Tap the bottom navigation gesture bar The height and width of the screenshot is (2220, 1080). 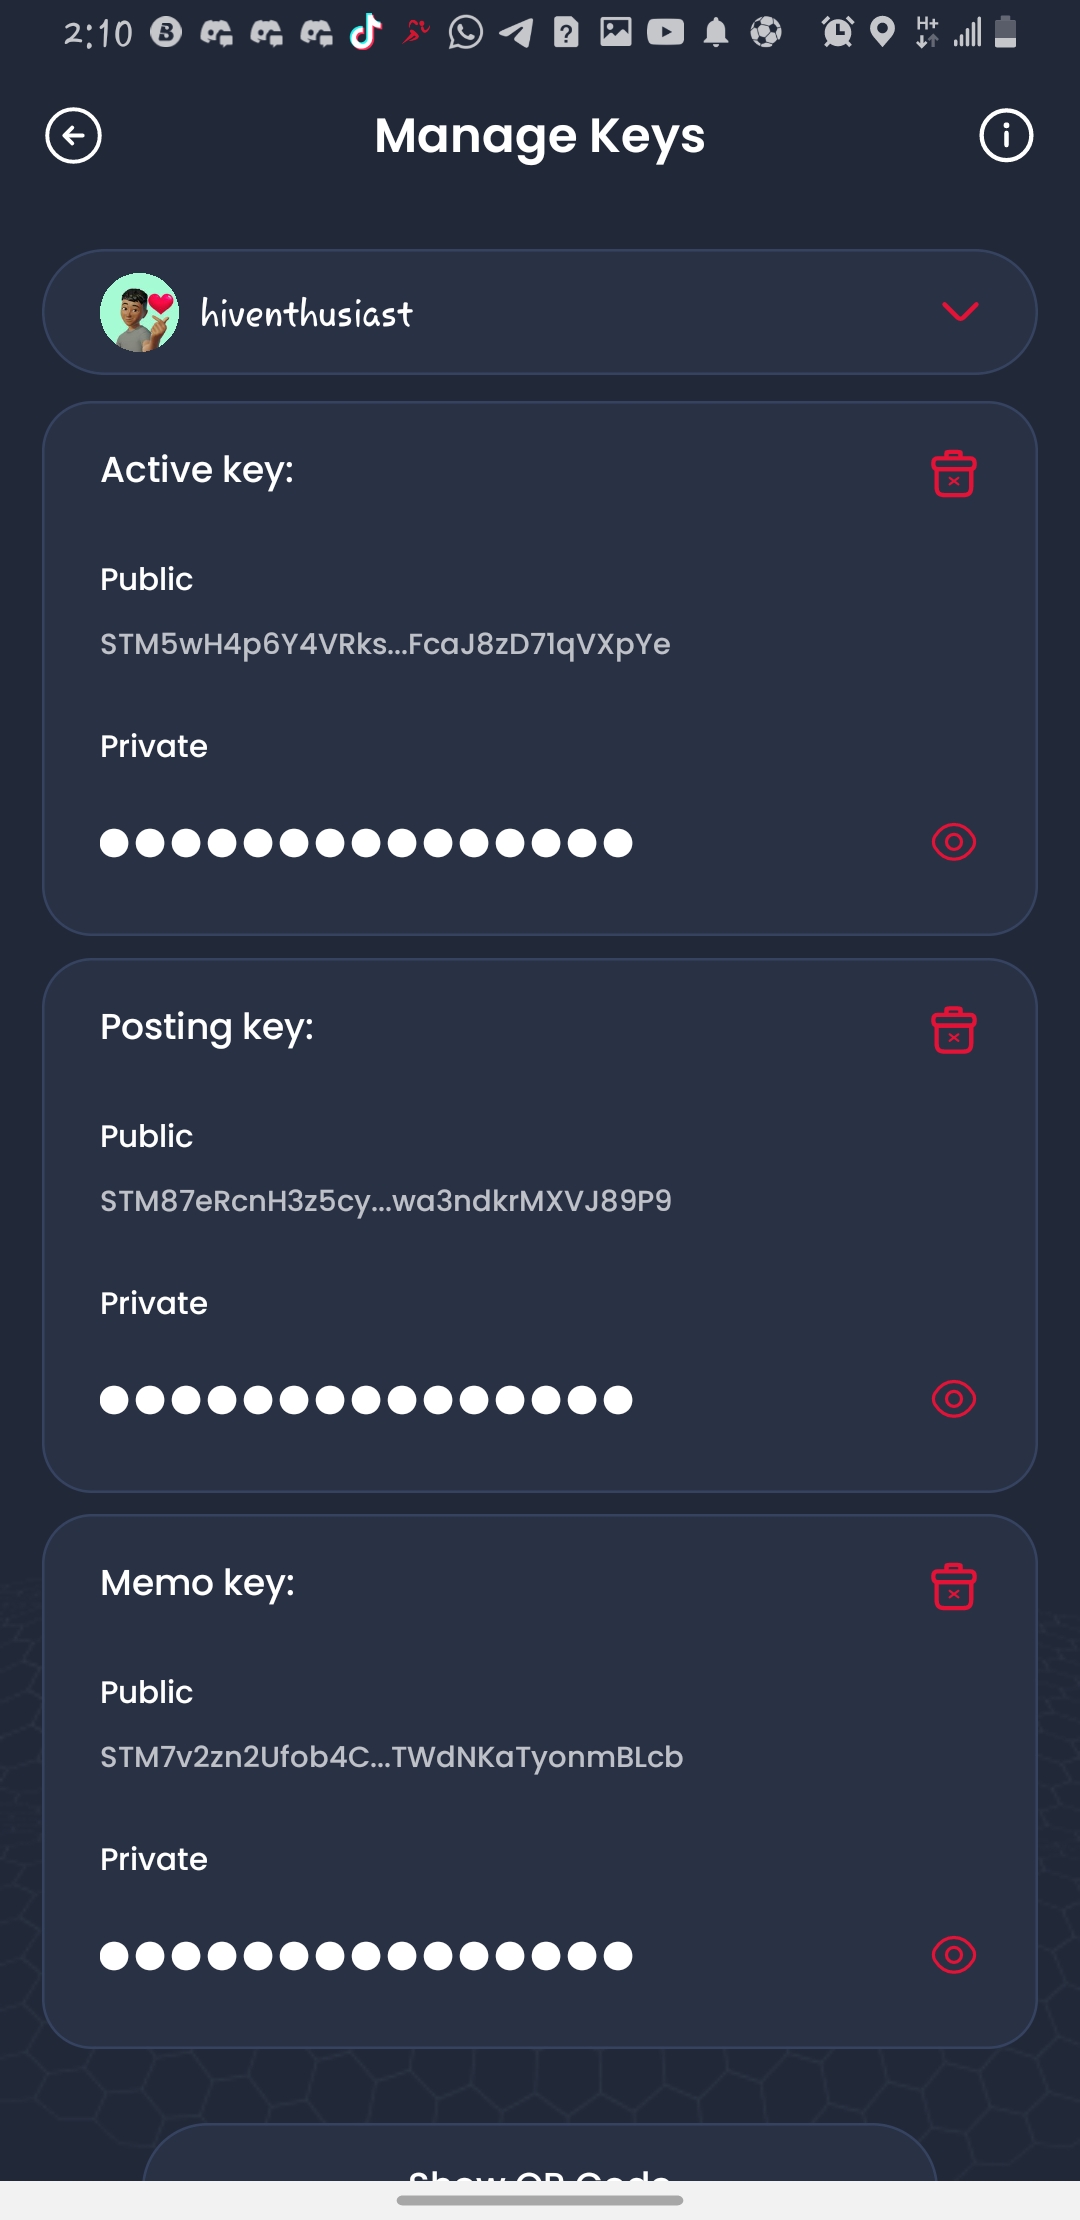click(x=540, y=2200)
